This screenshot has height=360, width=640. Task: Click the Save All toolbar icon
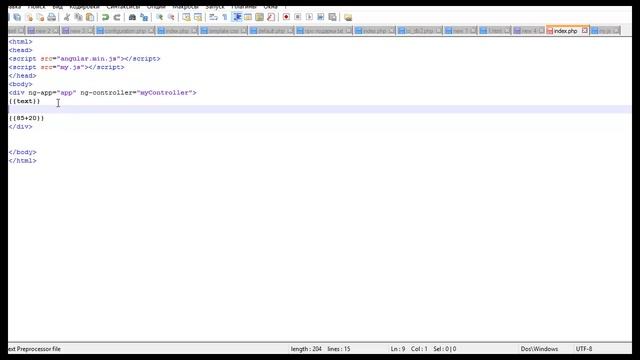[x=17, y=17]
